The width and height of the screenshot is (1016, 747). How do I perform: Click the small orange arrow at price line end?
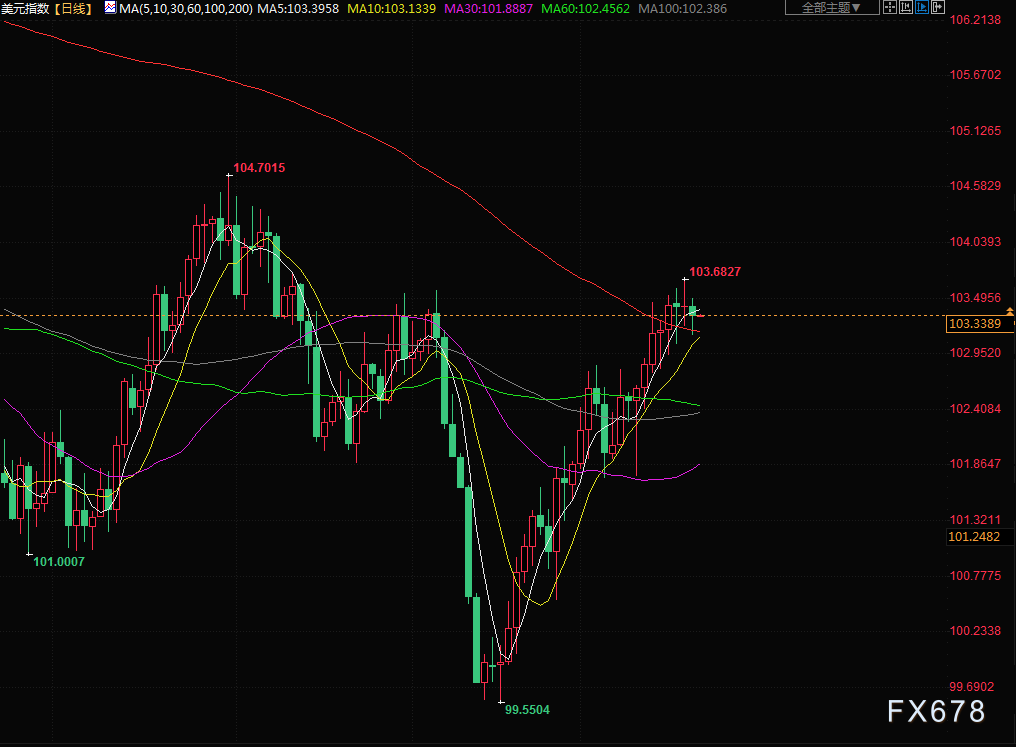1010,312
